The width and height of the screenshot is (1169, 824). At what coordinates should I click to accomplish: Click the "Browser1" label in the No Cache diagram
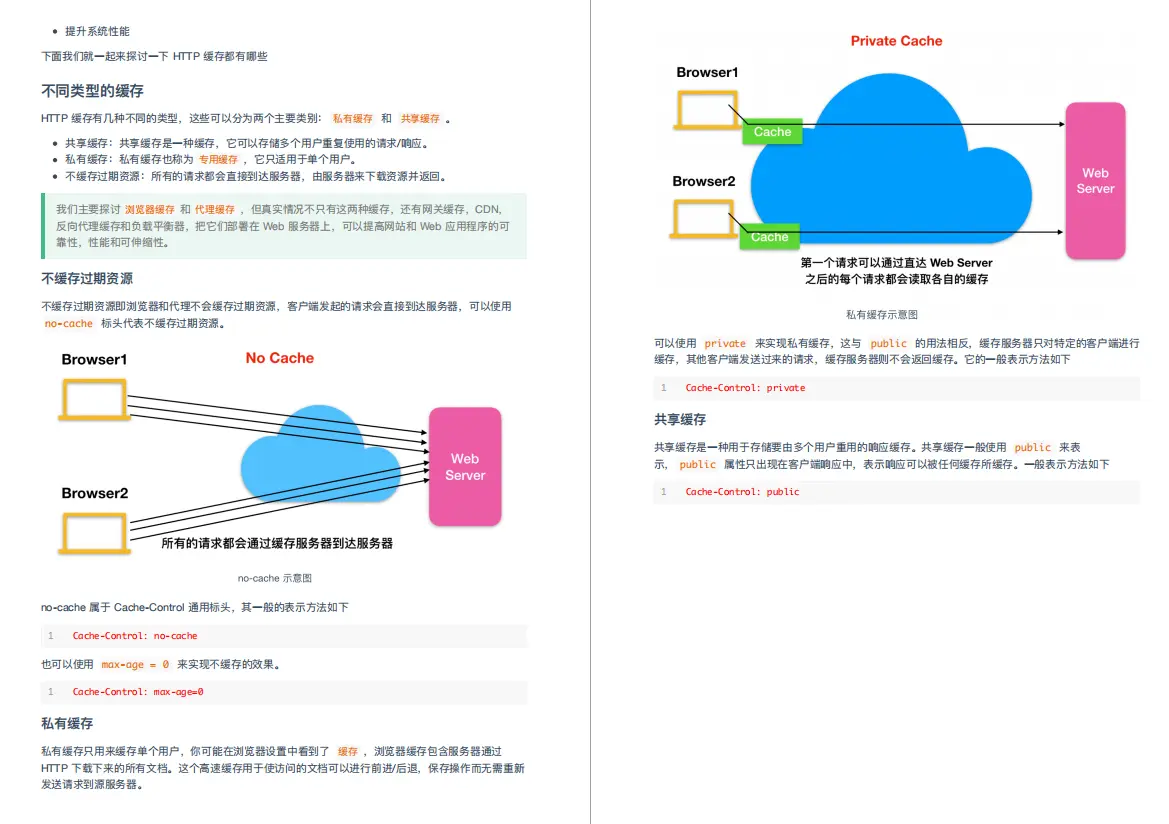pyautogui.click(x=94, y=359)
